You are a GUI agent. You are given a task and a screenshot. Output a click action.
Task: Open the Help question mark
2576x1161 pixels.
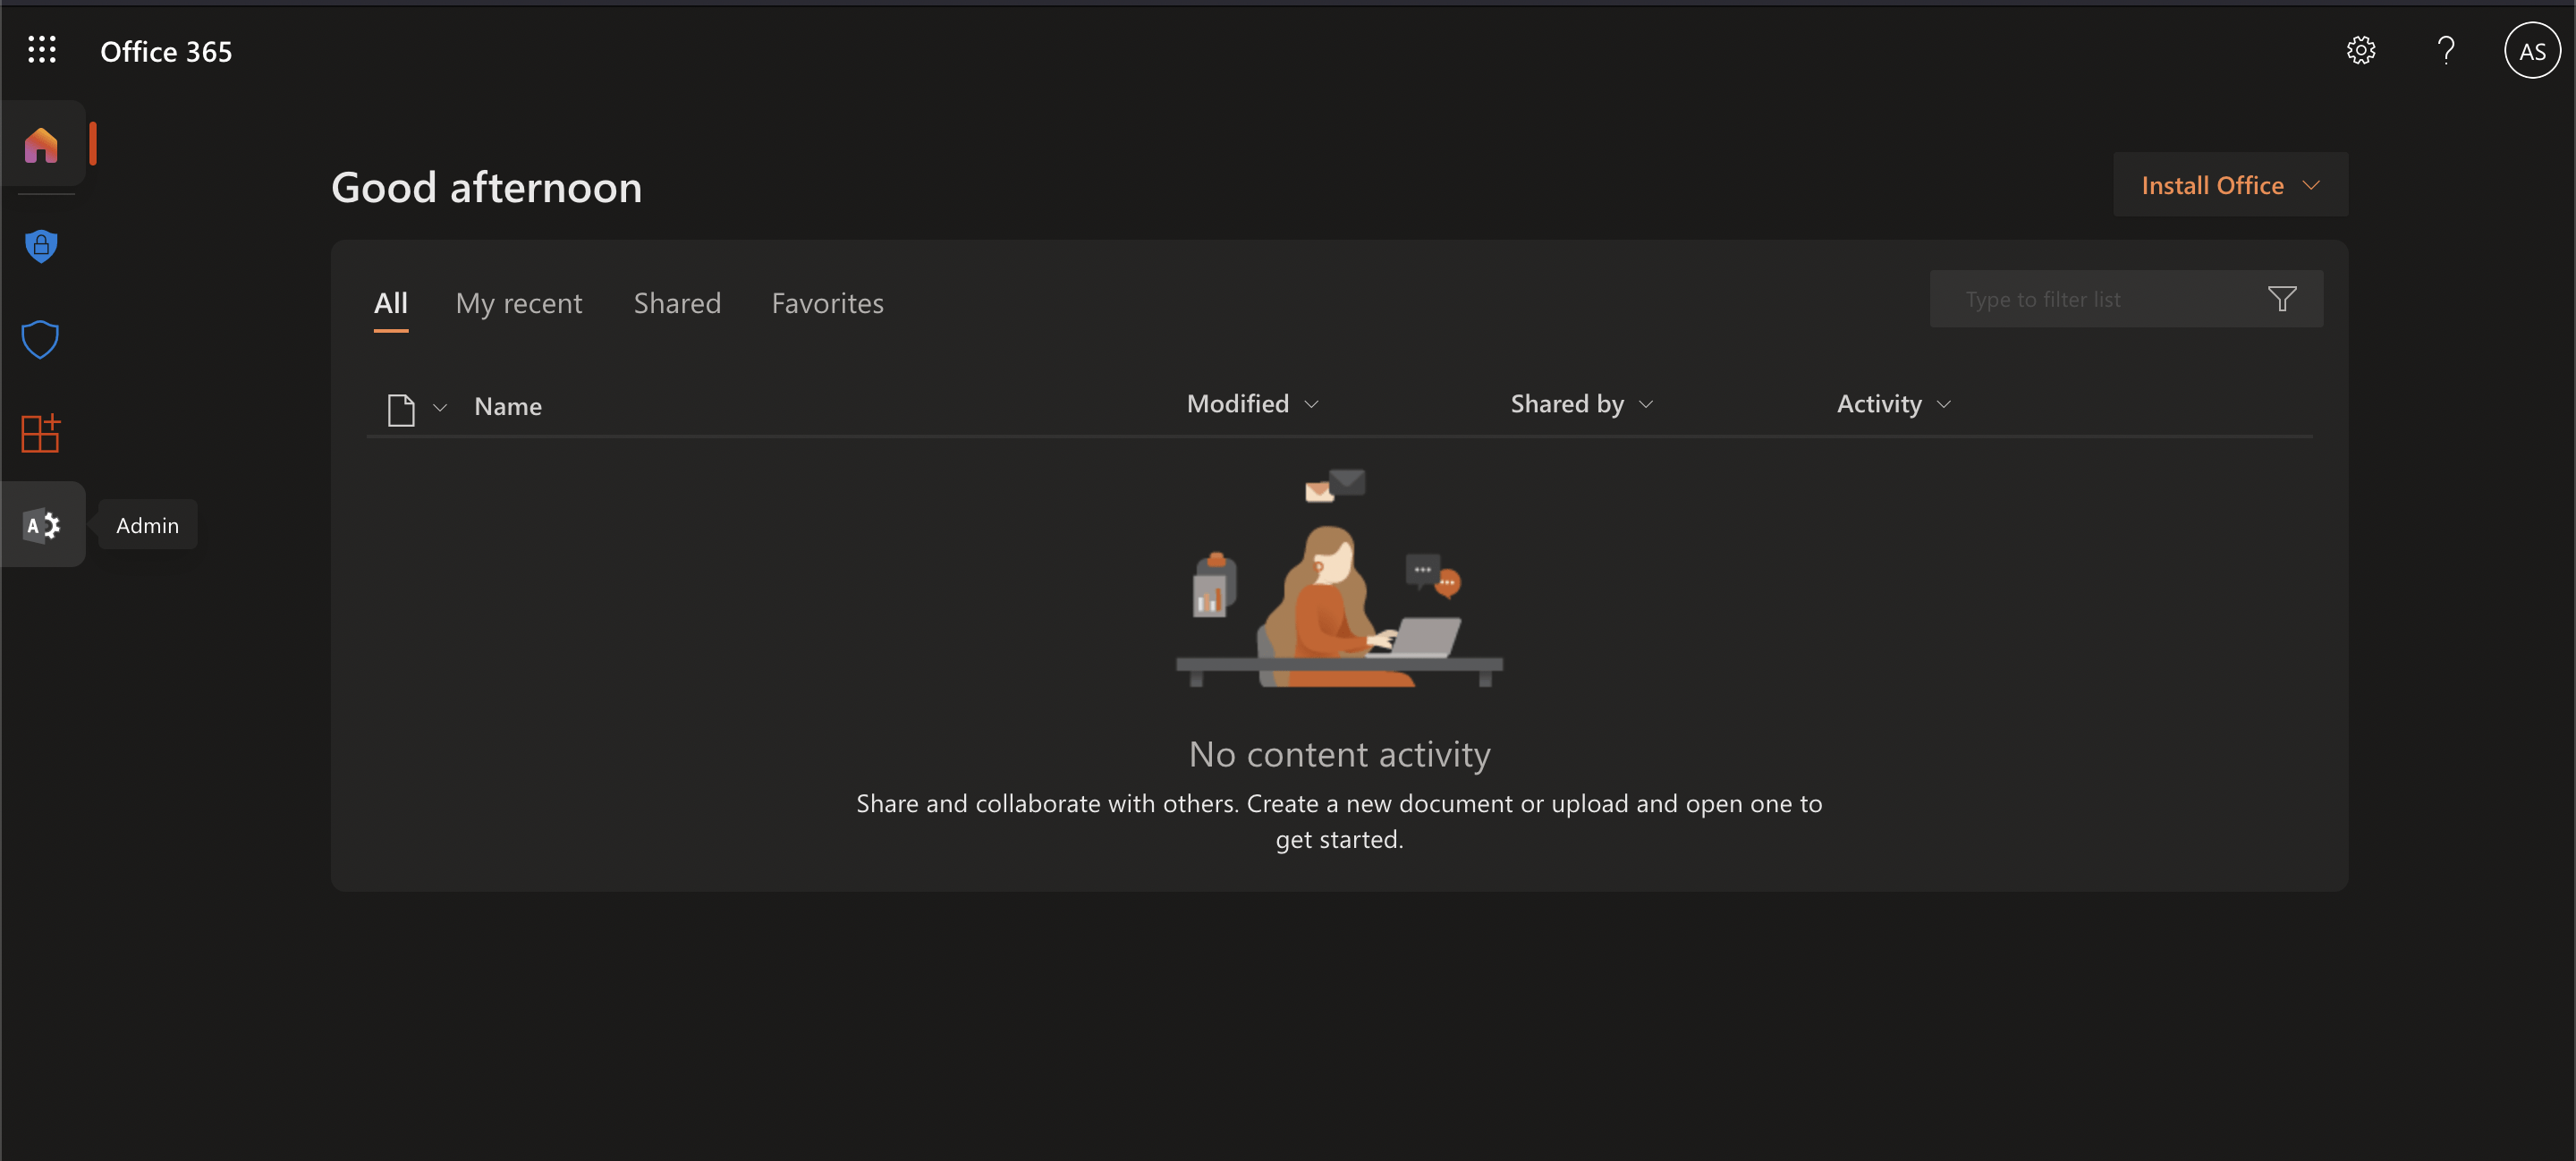point(2445,51)
